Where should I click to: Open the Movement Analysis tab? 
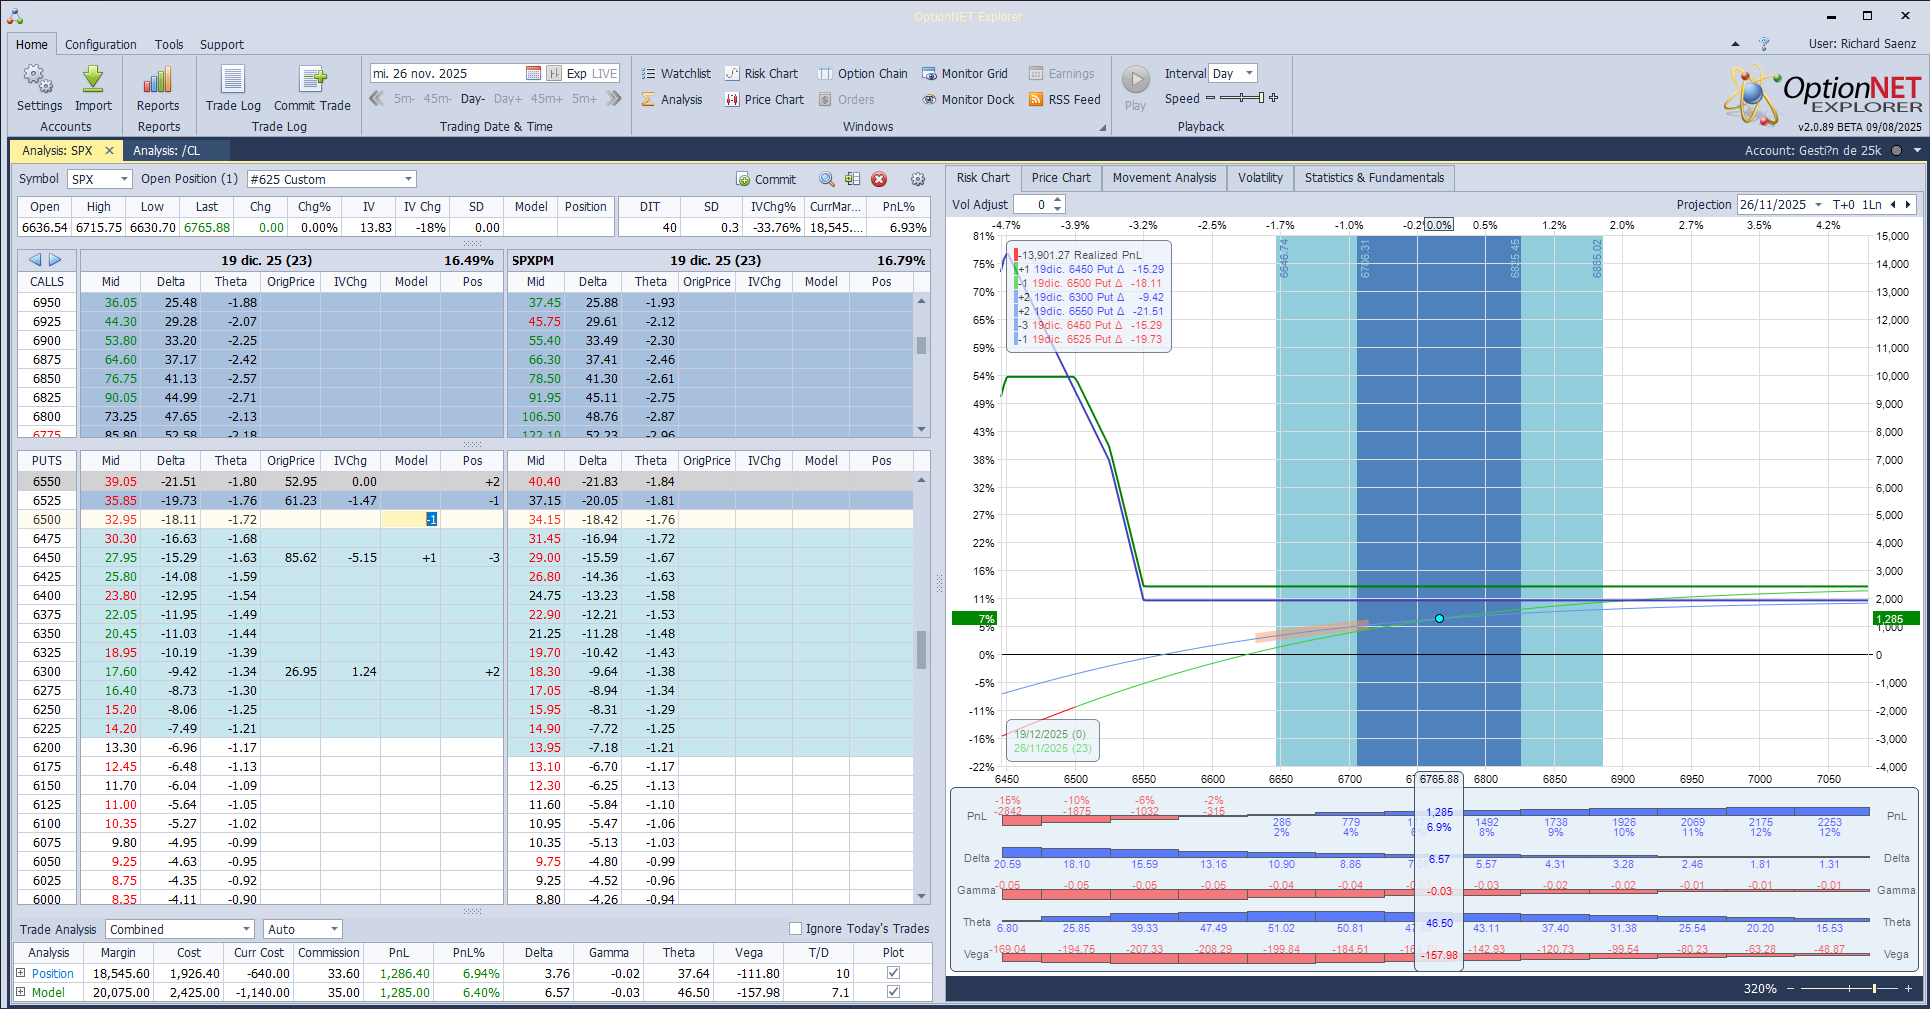(x=1164, y=178)
